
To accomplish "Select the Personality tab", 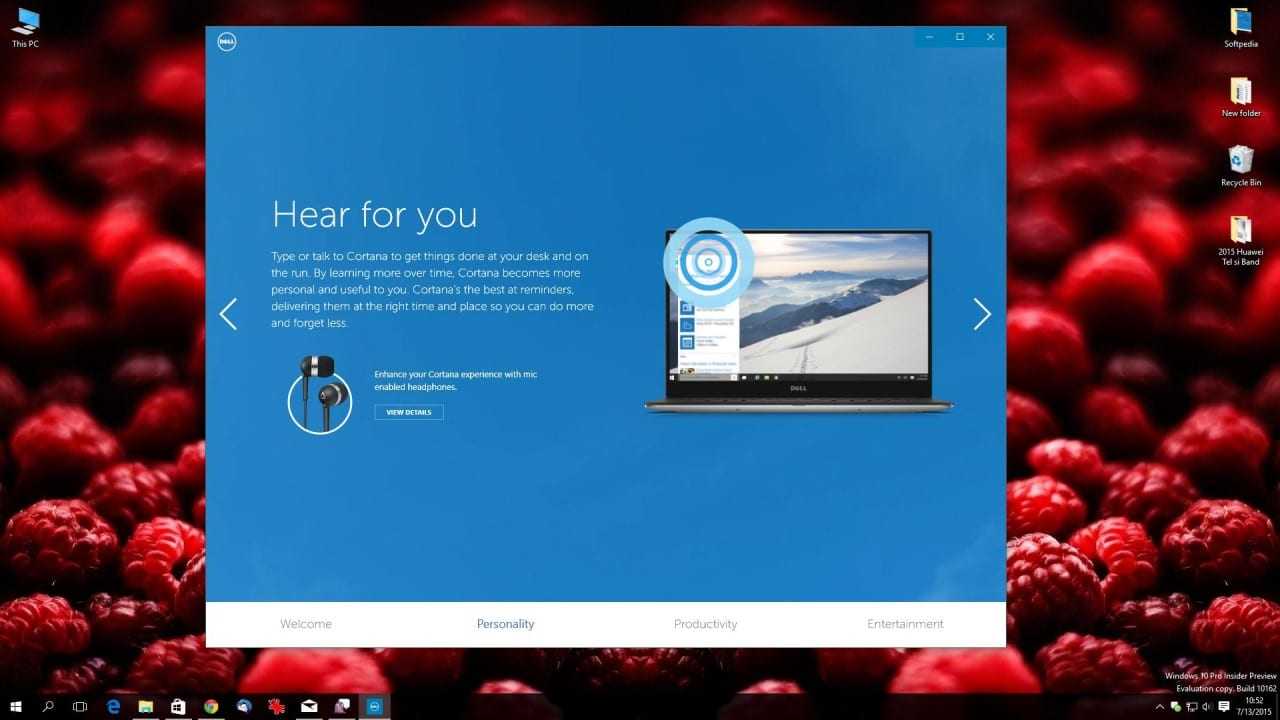I will tap(505, 624).
